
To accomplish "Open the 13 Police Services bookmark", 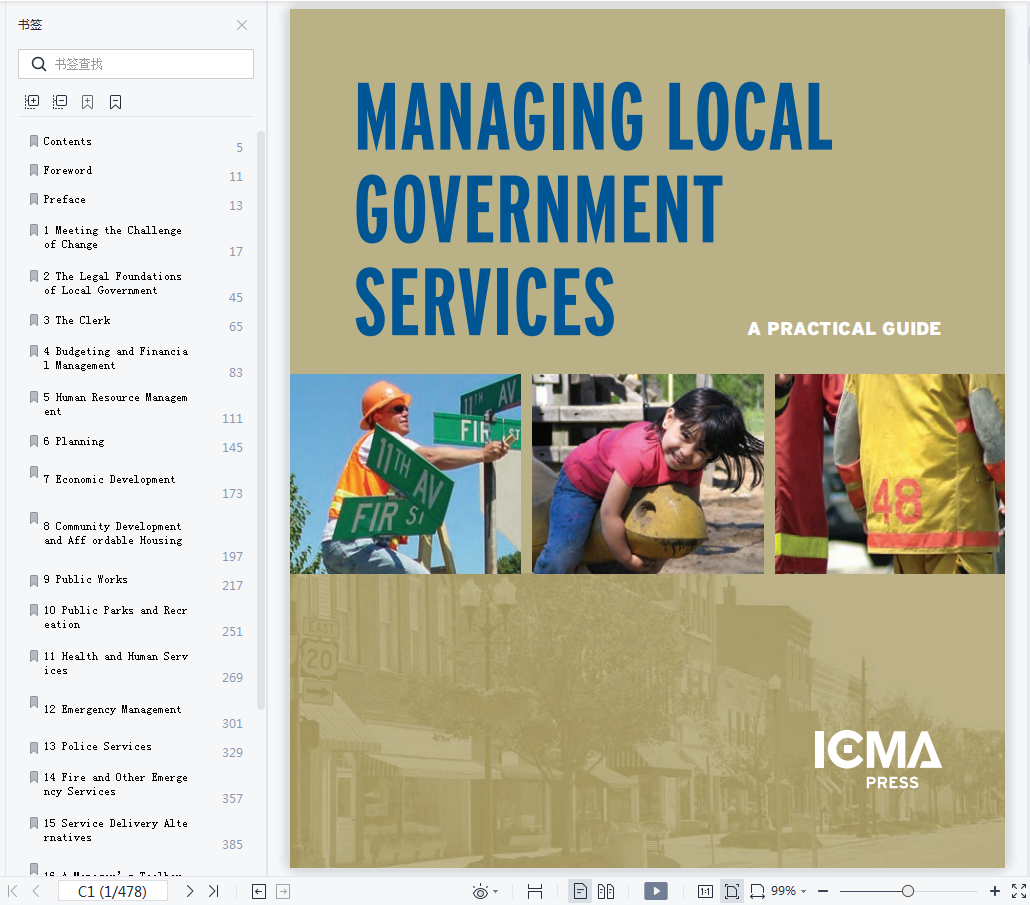I will tap(97, 746).
